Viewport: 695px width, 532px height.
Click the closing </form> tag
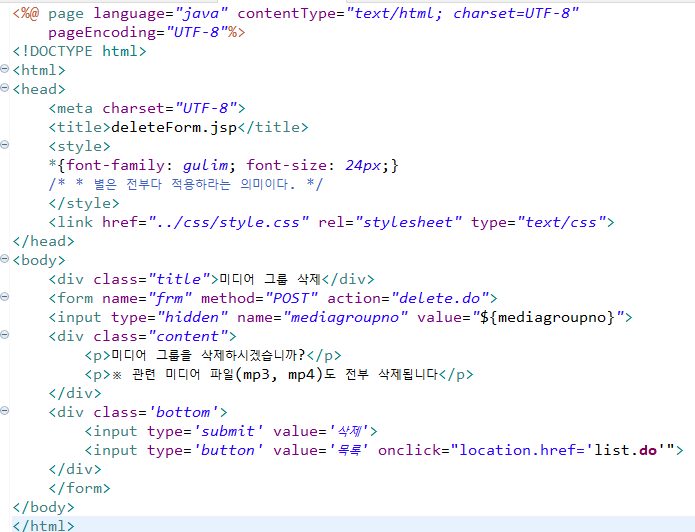(x=79, y=489)
